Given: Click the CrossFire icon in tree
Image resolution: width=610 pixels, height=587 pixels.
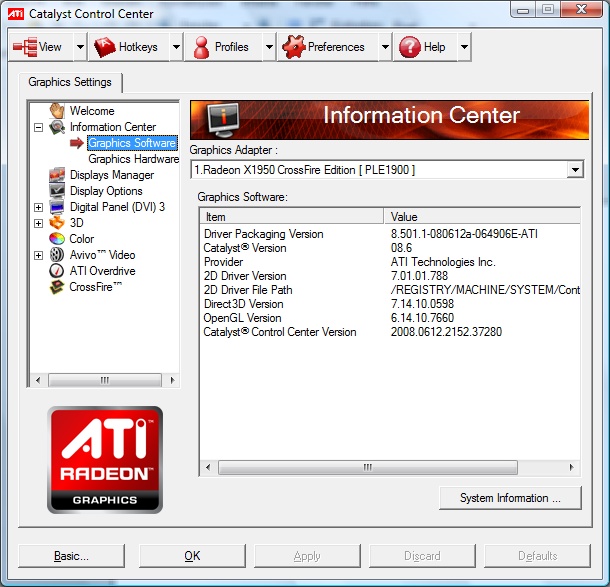Looking at the screenshot, I should tap(57, 287).
